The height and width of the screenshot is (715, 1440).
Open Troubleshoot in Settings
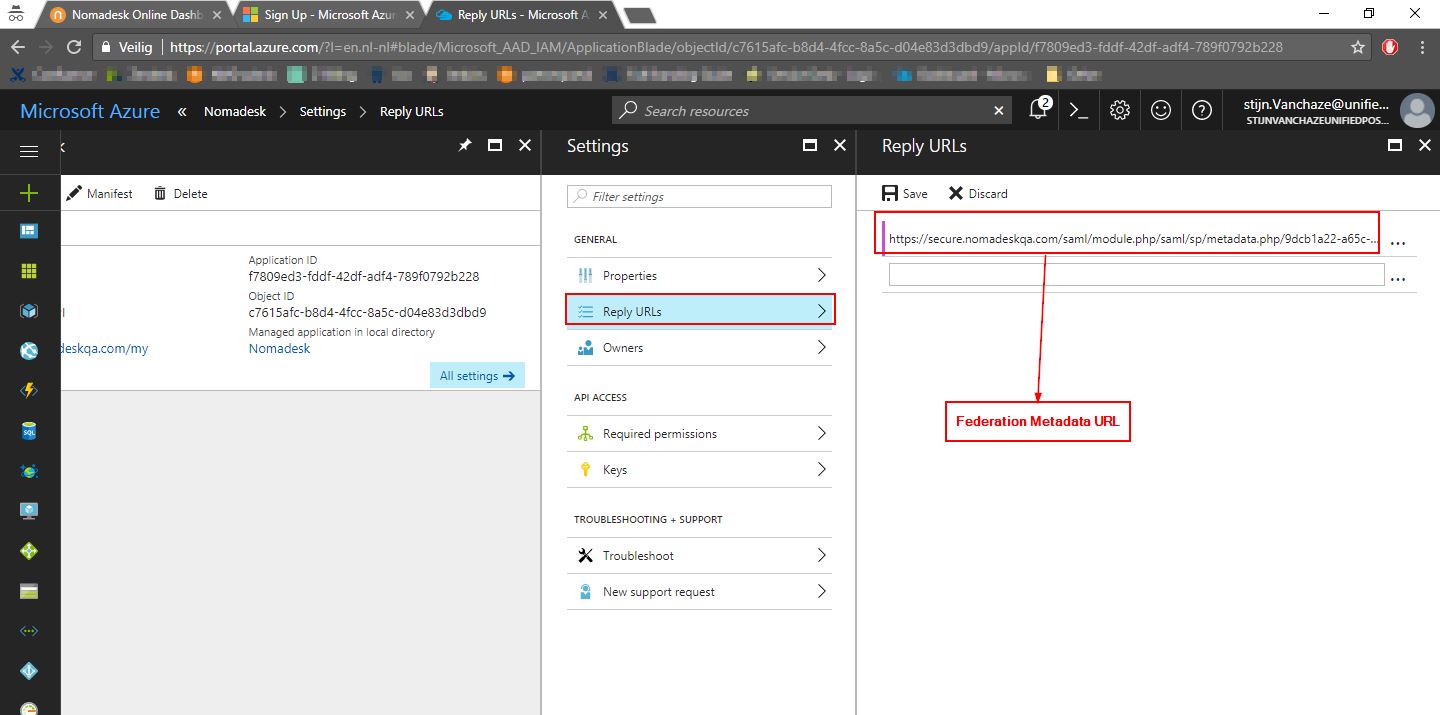pyautogui.click(x=699, y=555)
